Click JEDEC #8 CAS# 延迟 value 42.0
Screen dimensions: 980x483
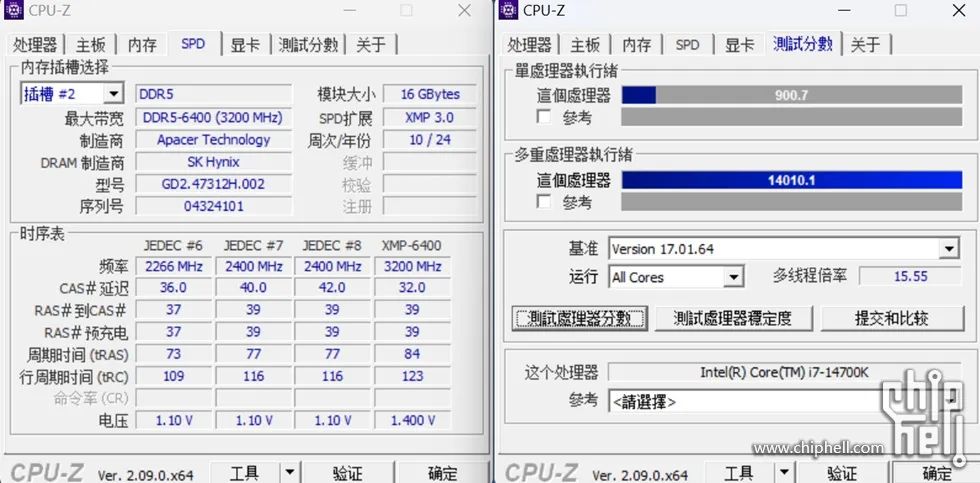[332, 287]
